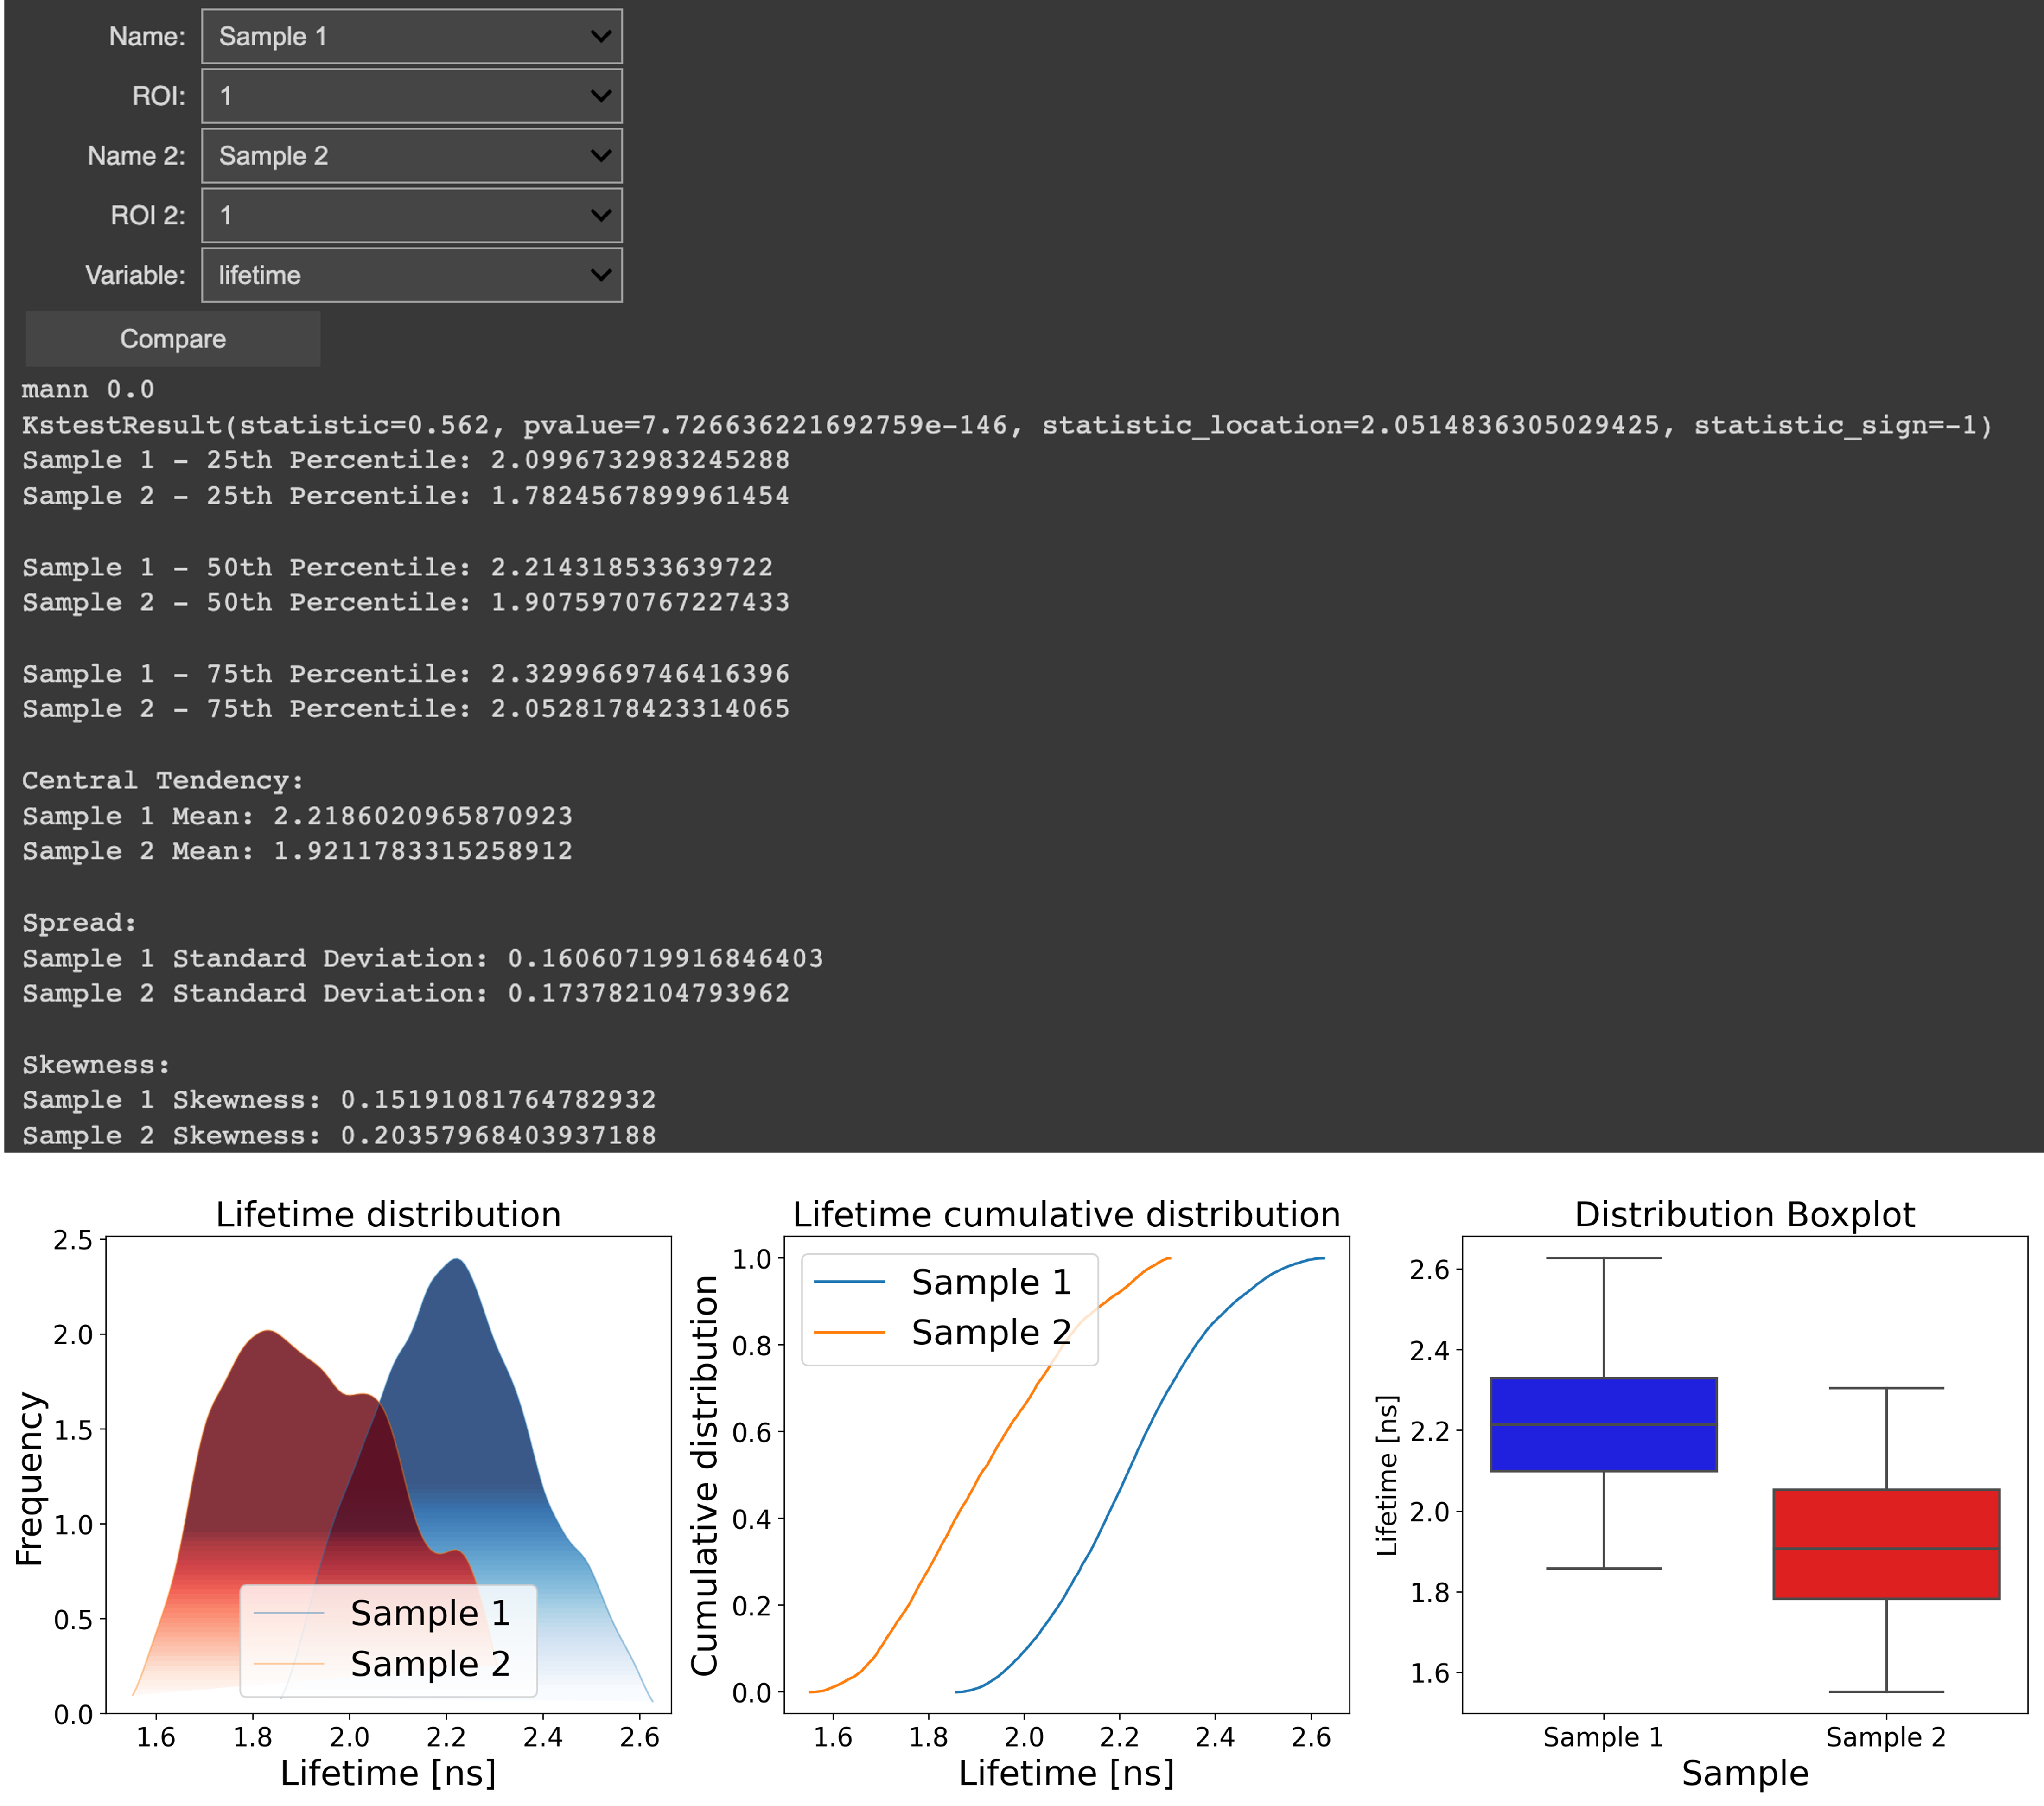
Task: Open the Name dropdown showing Sample 1
Action: (x=411, y=37)
